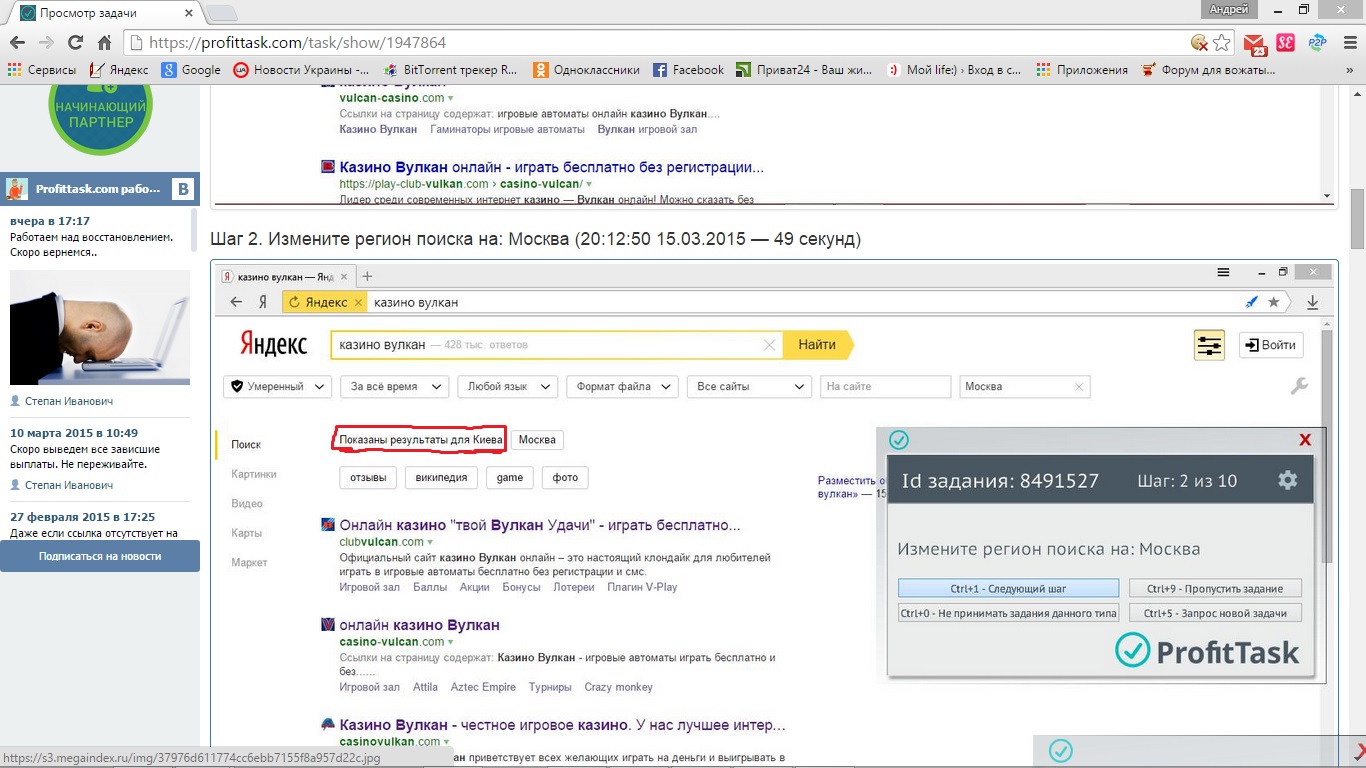Click the Москва region button under filters
The height and width of the screenshot is (768, 1366).
coord(537,440)
